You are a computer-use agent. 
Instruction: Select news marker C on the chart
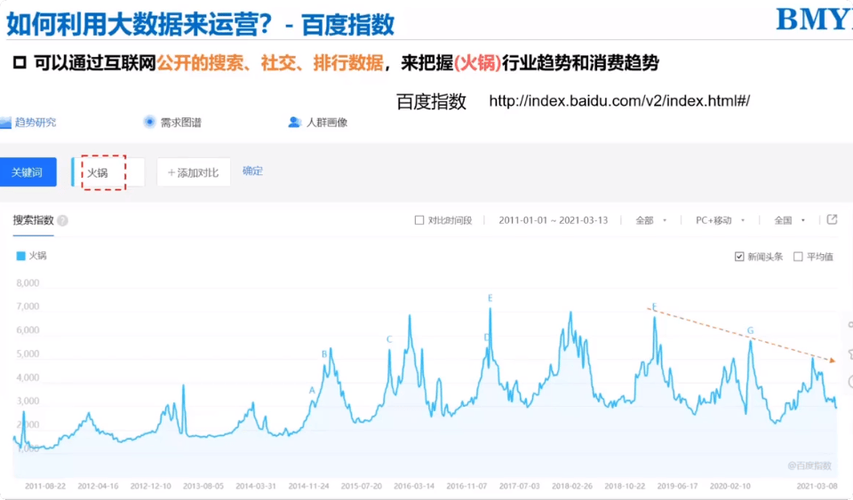389,339
